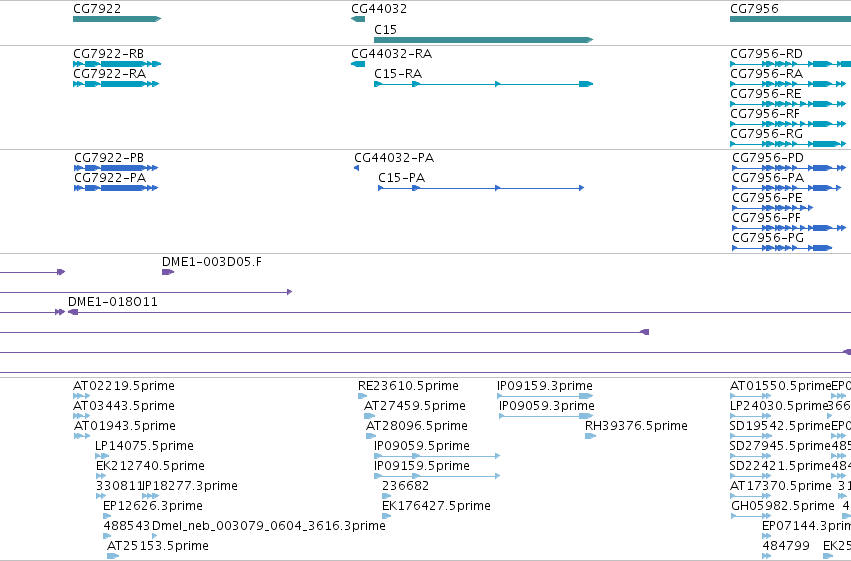
Task: Click the AT25153.5prime EST label
Action: coord(158,546)
